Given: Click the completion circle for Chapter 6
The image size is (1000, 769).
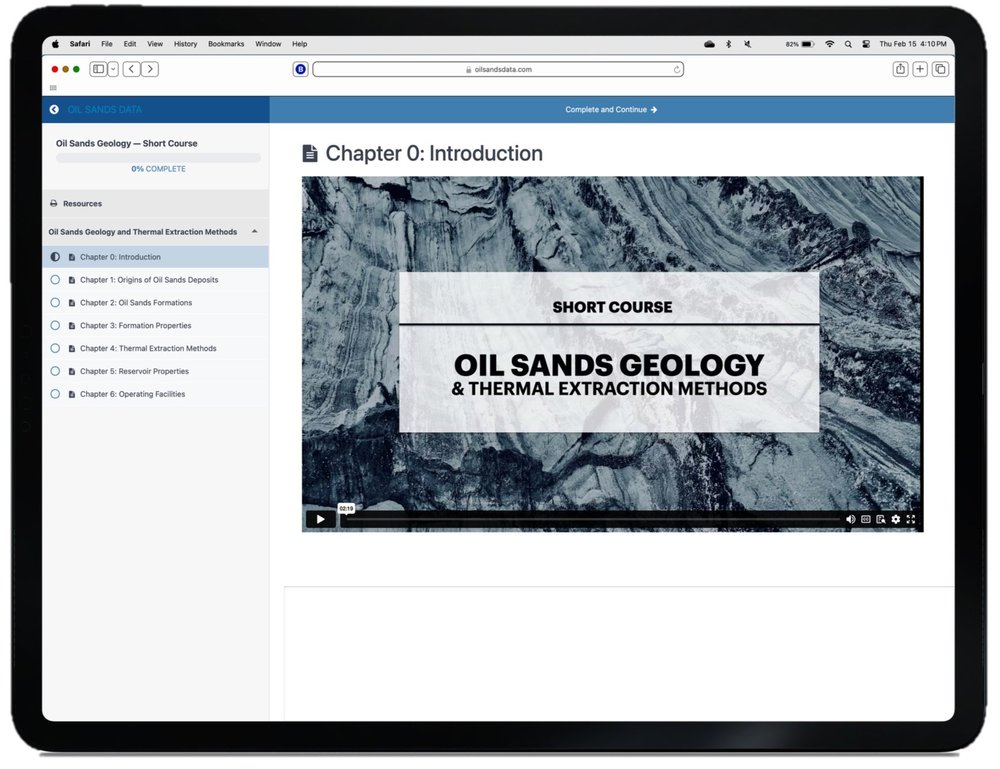Looking at the screenshot, I should tap(55, 394).
